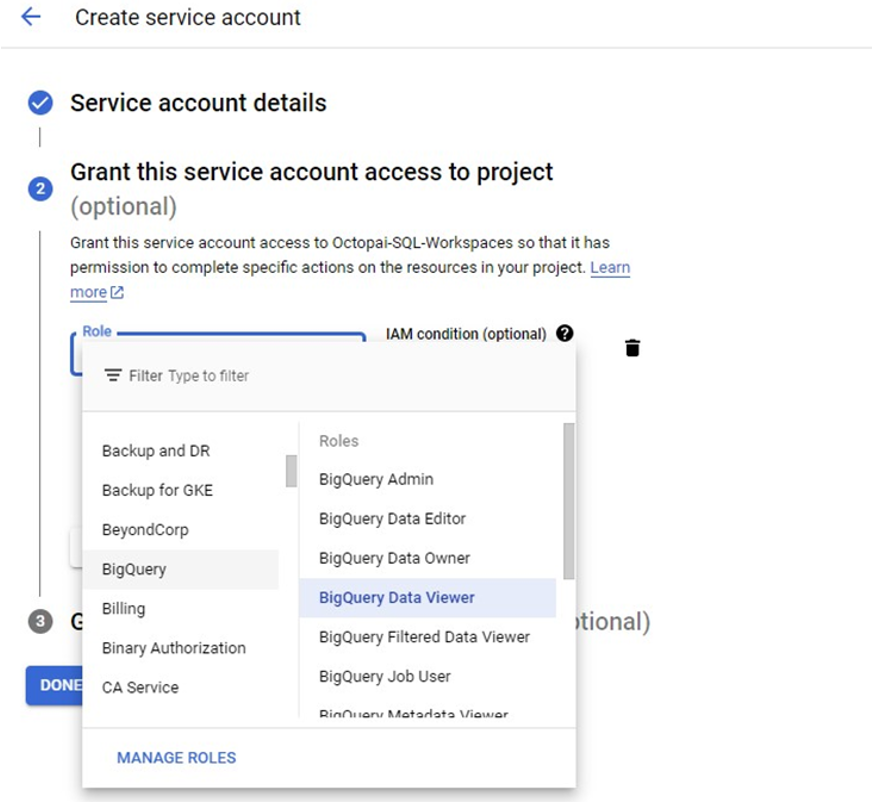Viewport: 874px width, 802px height.
Task: Click the step 2 number badge
Action: pos(40,188)
